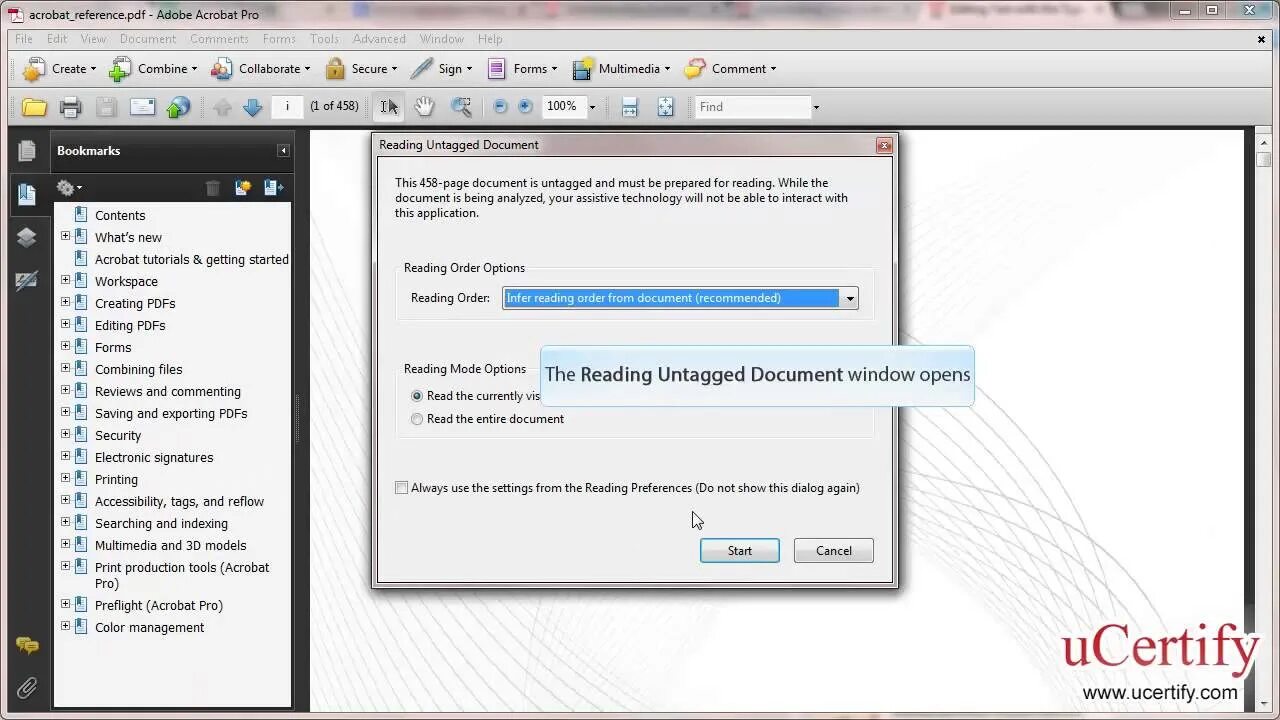Open Find options dropdown arrow
The image size is (1280, 720).
[x=816, y=107]
